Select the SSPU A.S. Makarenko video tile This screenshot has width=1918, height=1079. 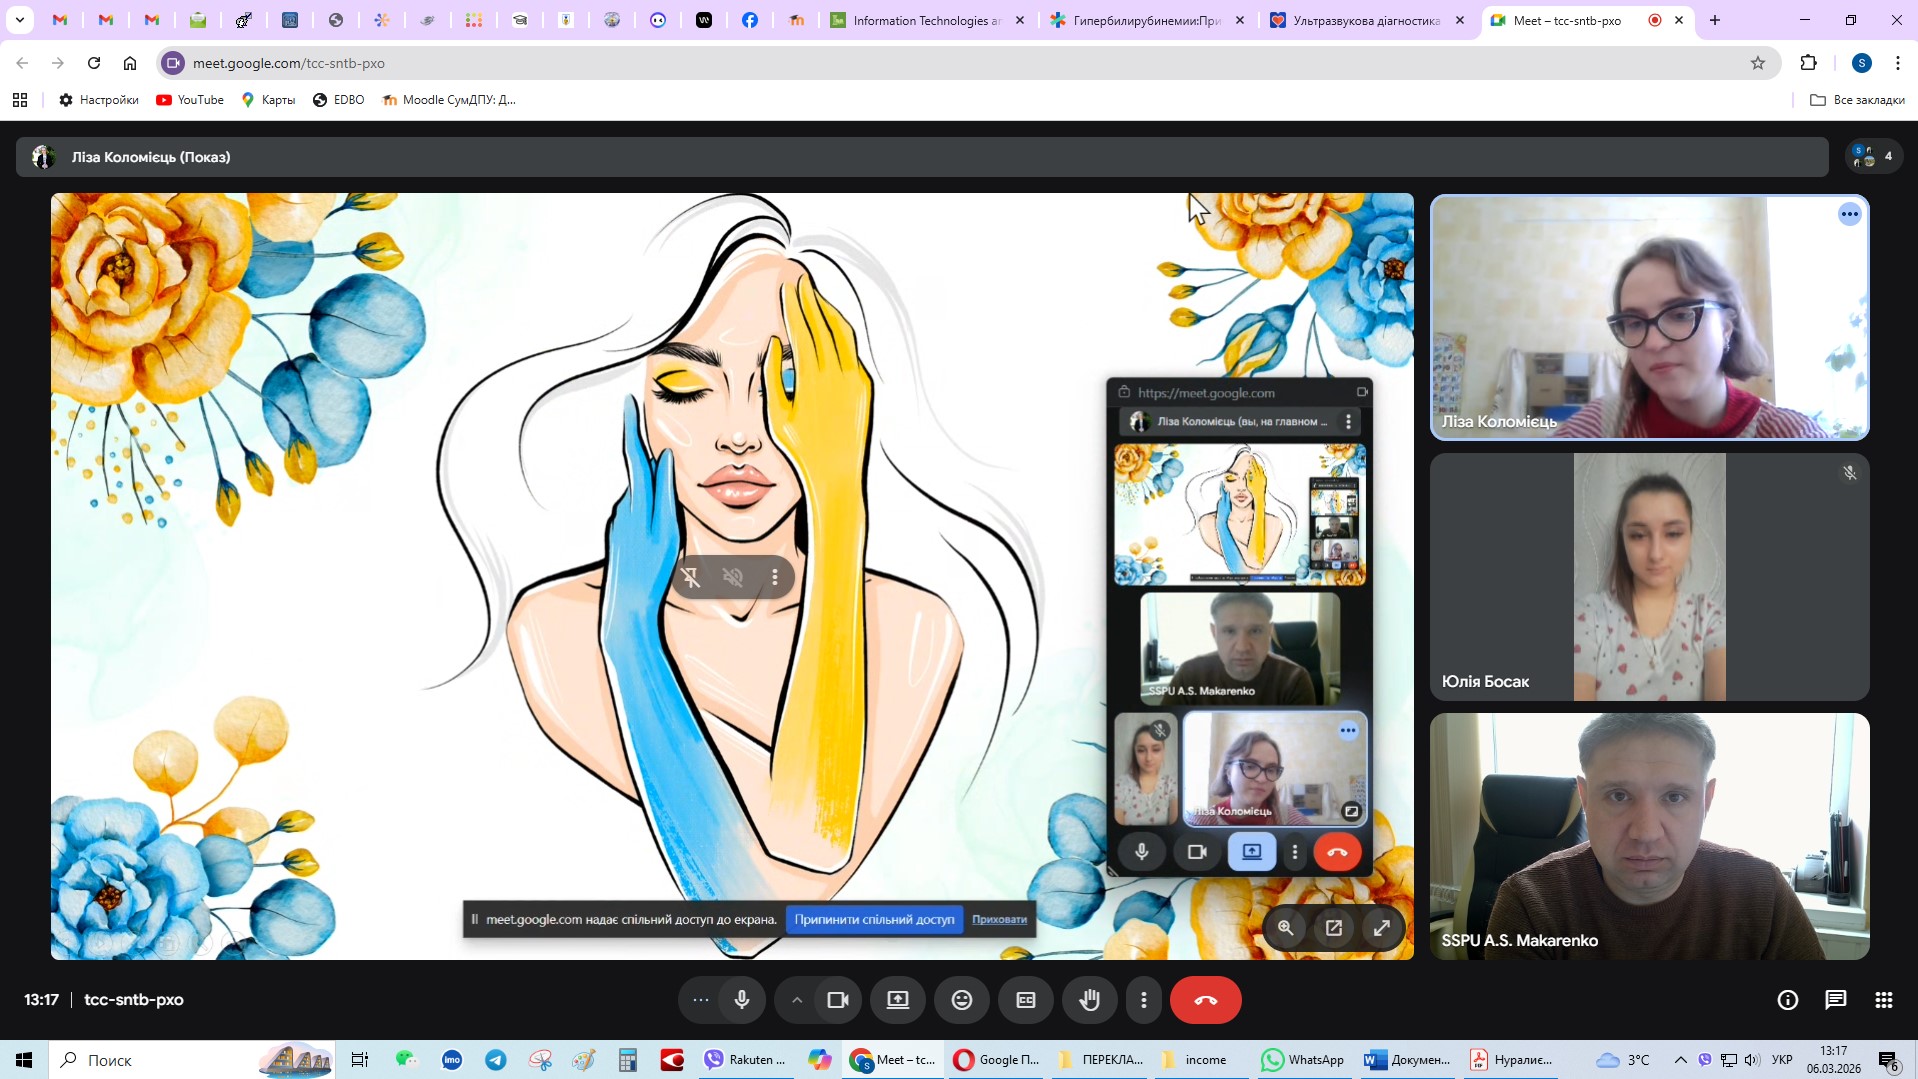1649,836
